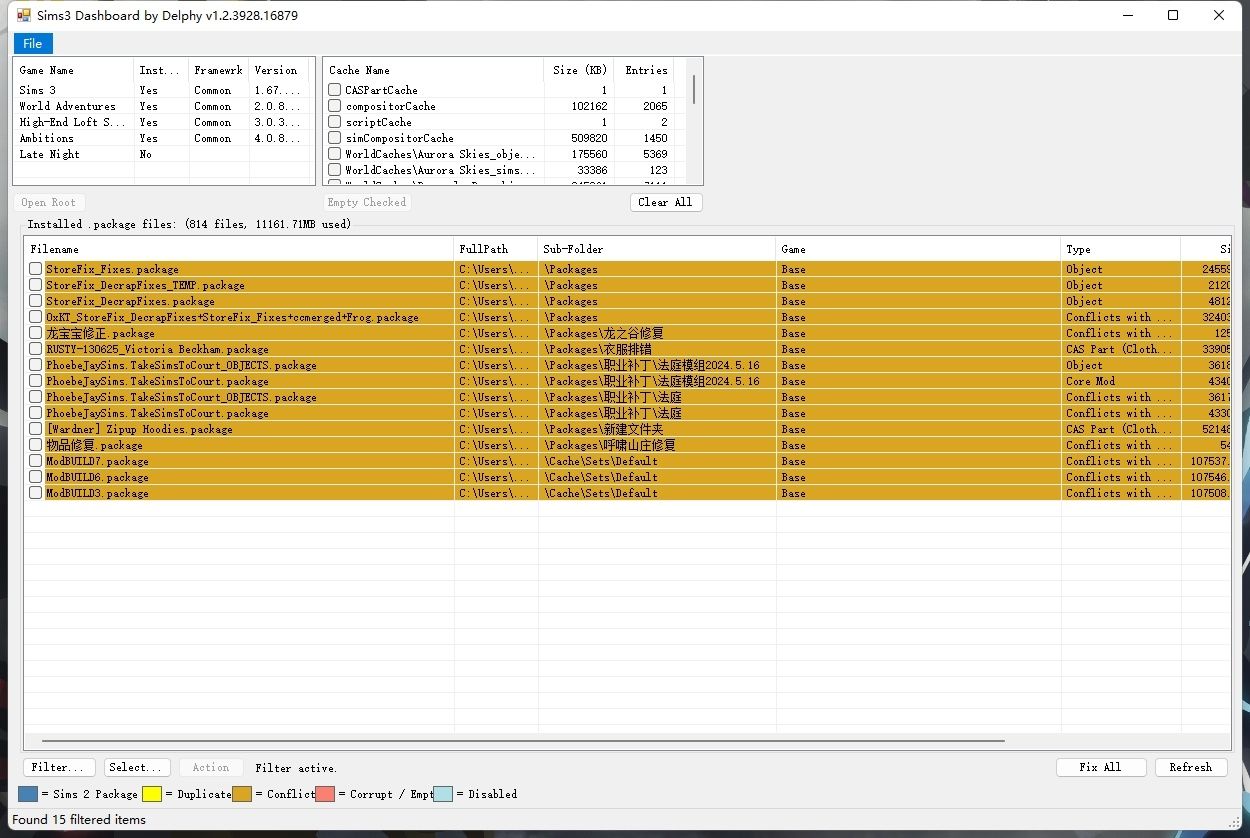This screenshot has height=838, width=1250.
Task: Sort by the Cache Name column header
Action: pos(433,70)
